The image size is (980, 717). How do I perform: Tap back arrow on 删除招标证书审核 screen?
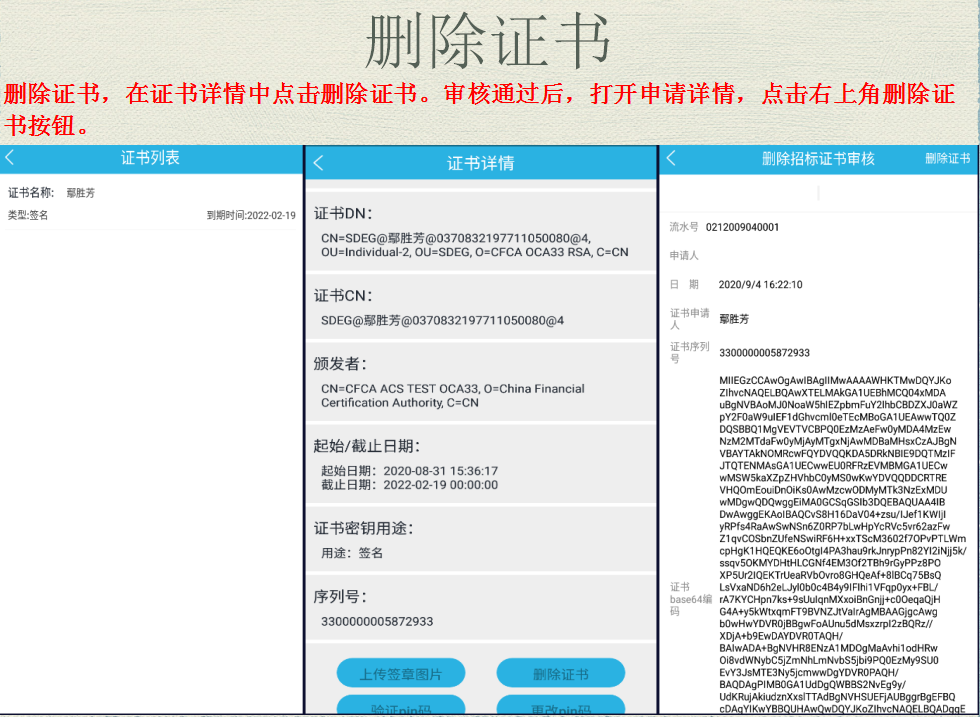click(671, 158)
